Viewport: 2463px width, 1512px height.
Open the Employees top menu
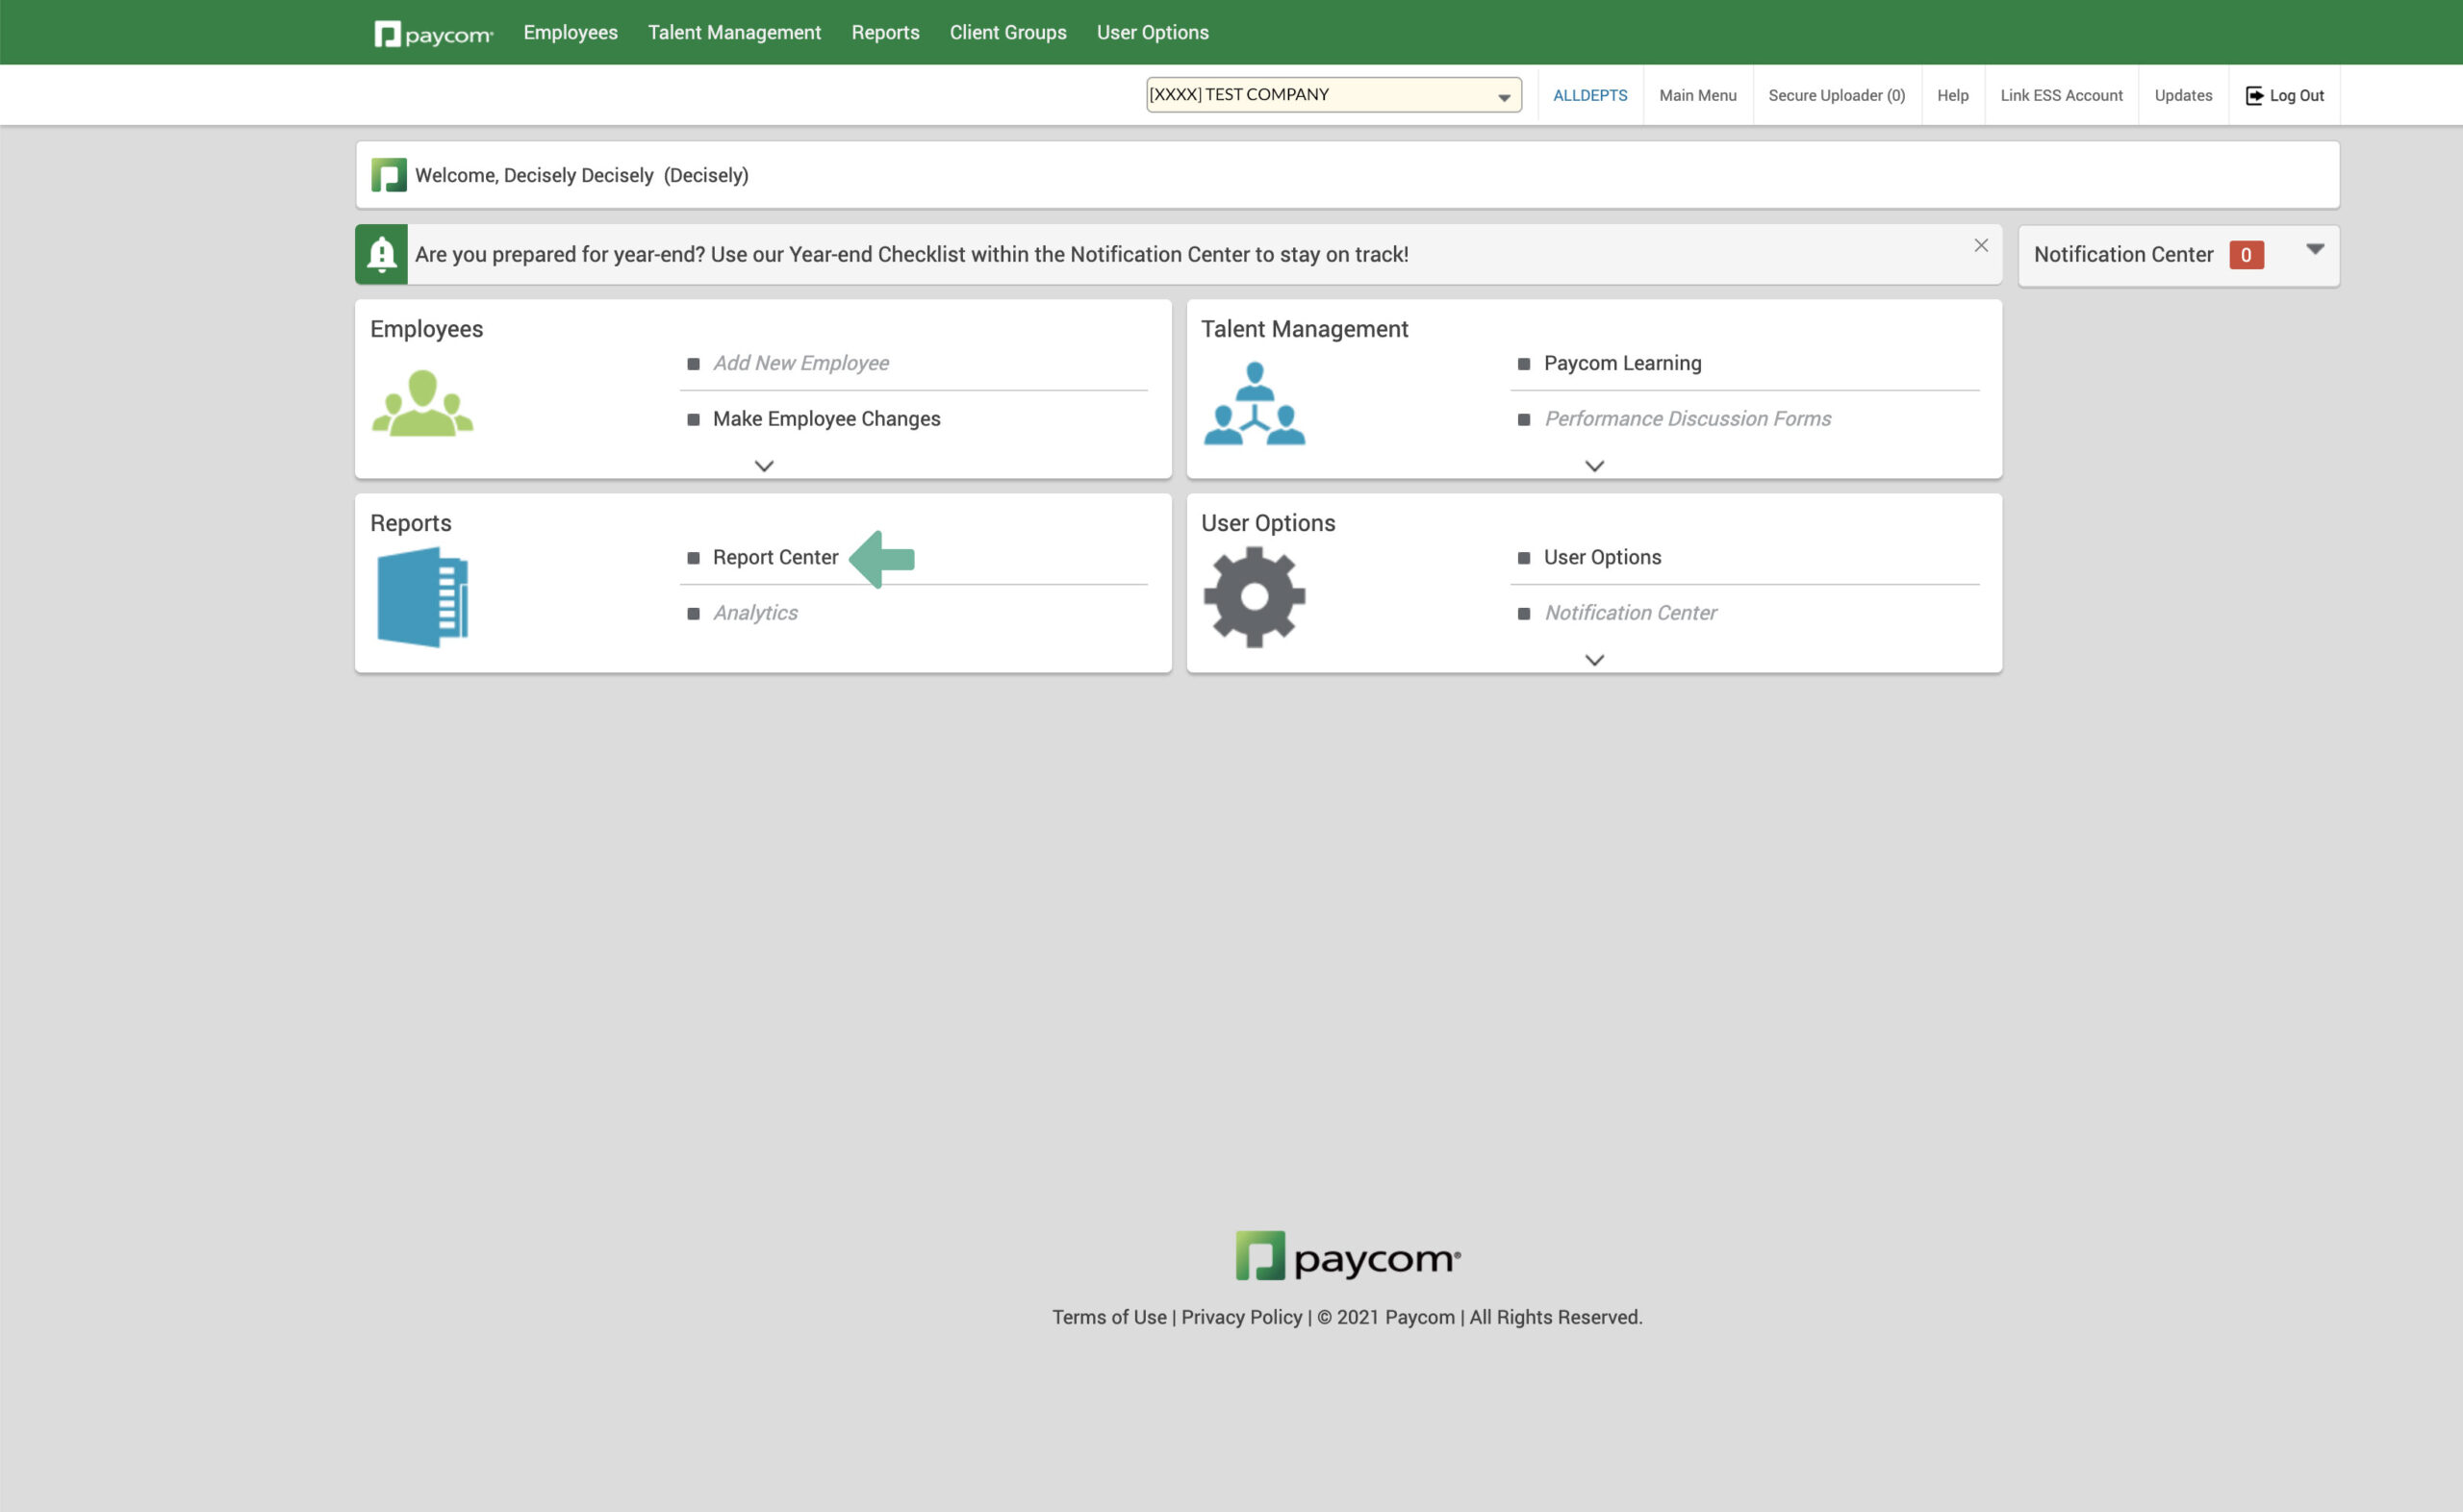coord(570,32)
